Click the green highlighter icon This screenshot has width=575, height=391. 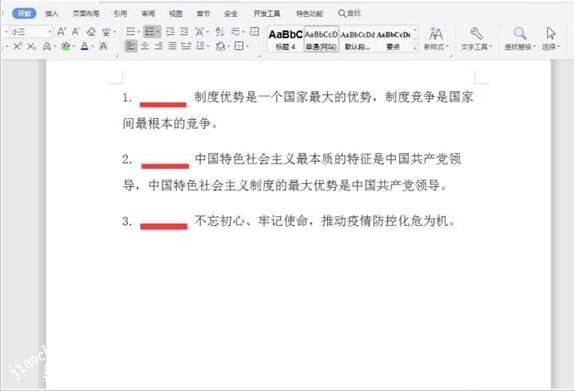coord(66,46)
